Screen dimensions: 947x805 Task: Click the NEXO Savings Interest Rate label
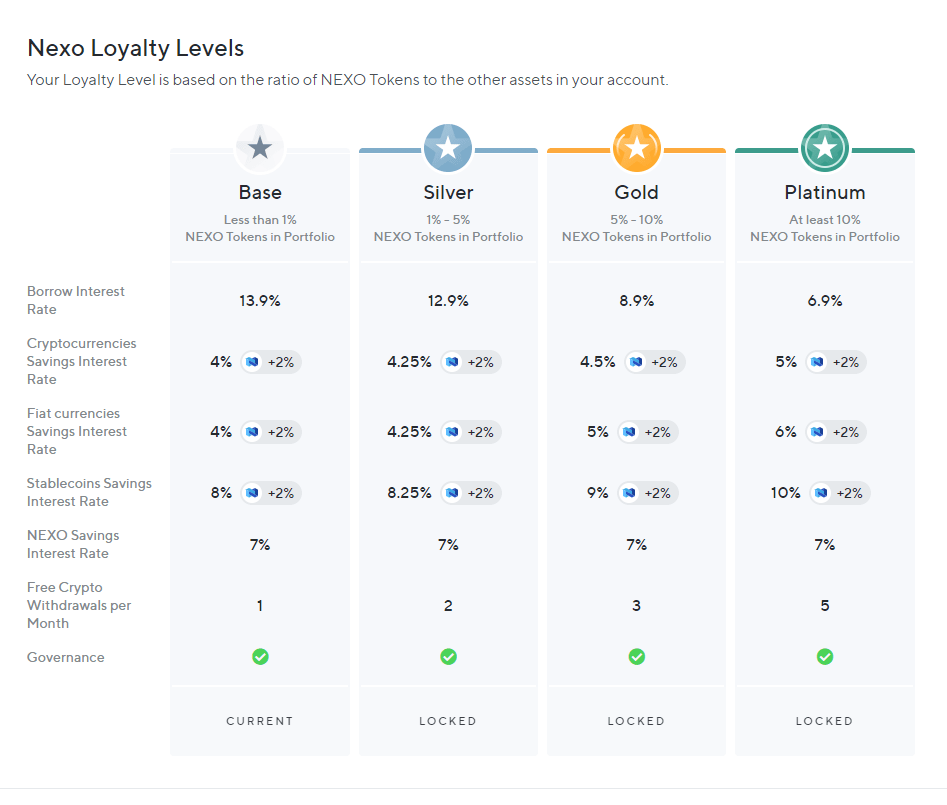[x=73, y=544]
